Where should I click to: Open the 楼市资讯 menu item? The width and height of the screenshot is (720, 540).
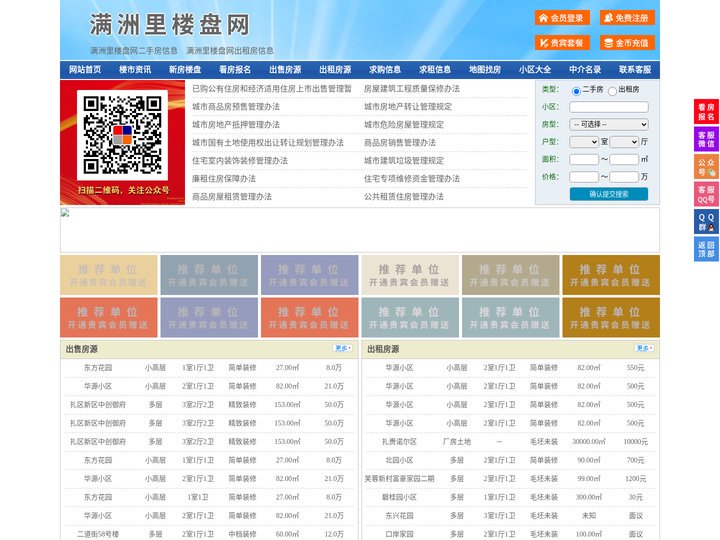(x=135, y=70)
